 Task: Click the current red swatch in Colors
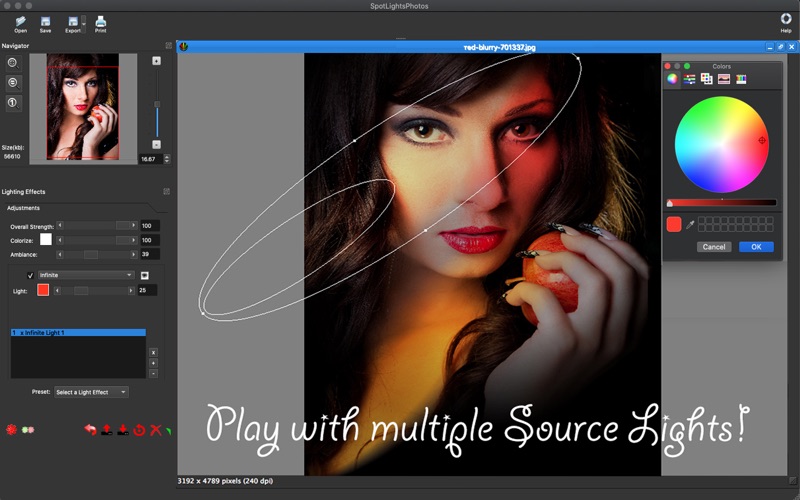[x=674, y=224]
